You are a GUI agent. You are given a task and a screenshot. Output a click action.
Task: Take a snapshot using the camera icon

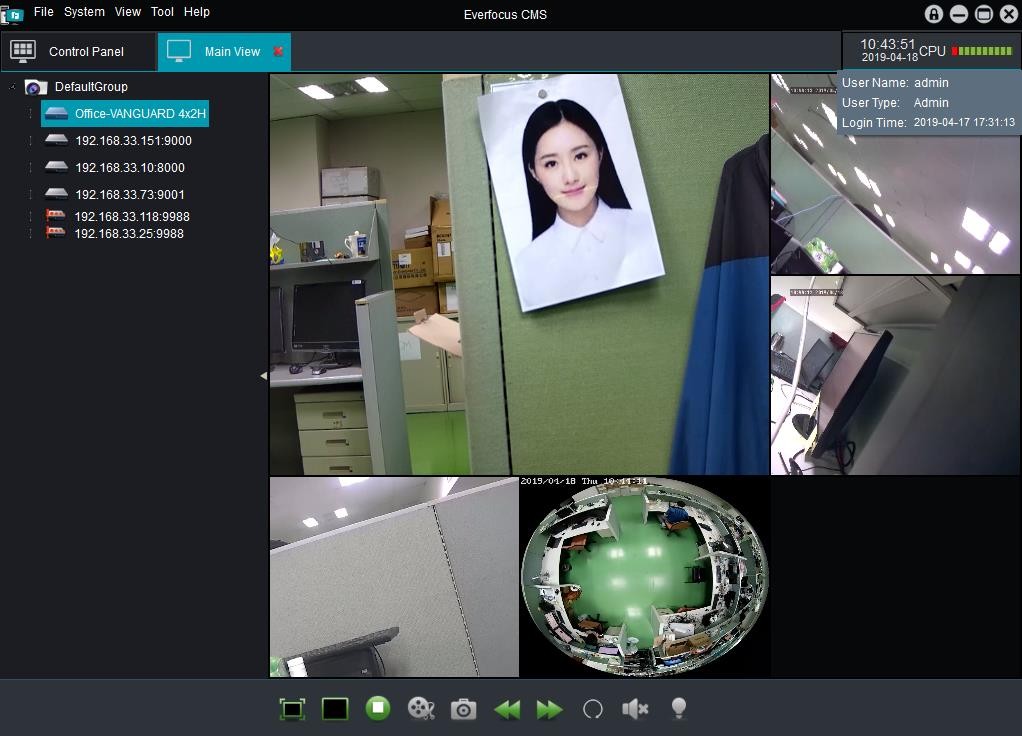coord(464,709)
